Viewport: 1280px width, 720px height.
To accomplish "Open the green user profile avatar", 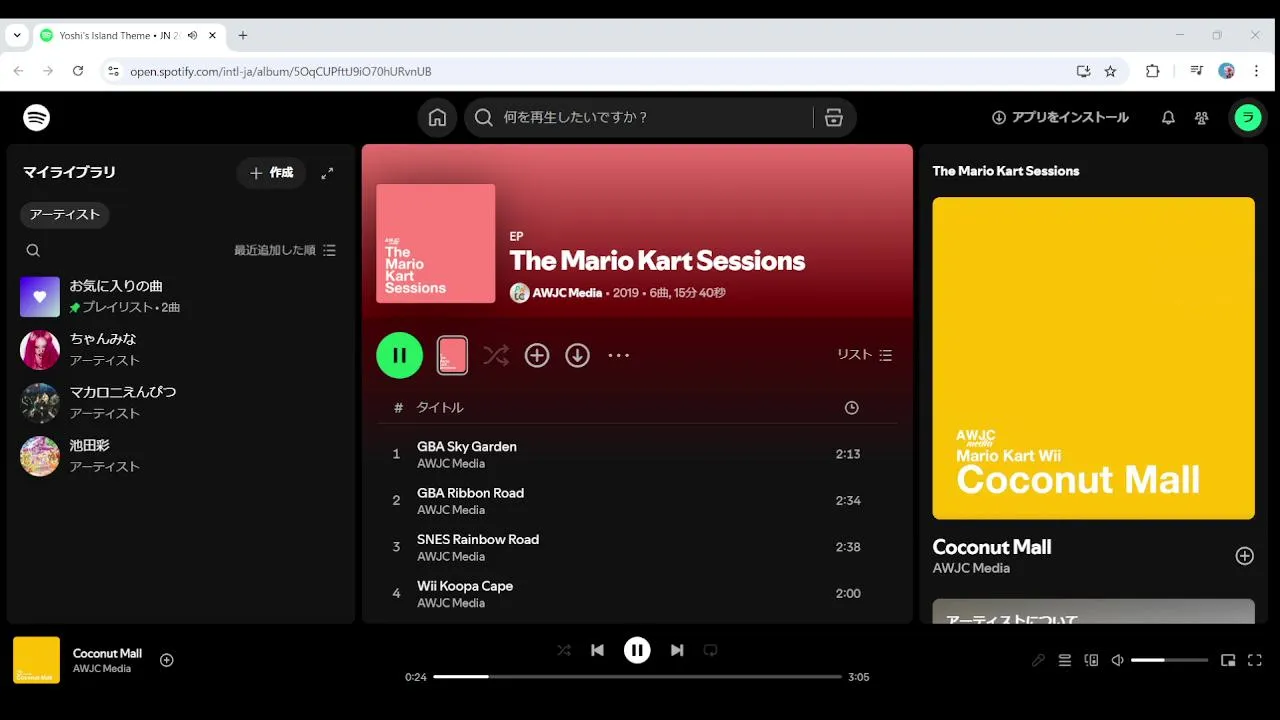I will pyautogui.click(x=1247, y=118).
